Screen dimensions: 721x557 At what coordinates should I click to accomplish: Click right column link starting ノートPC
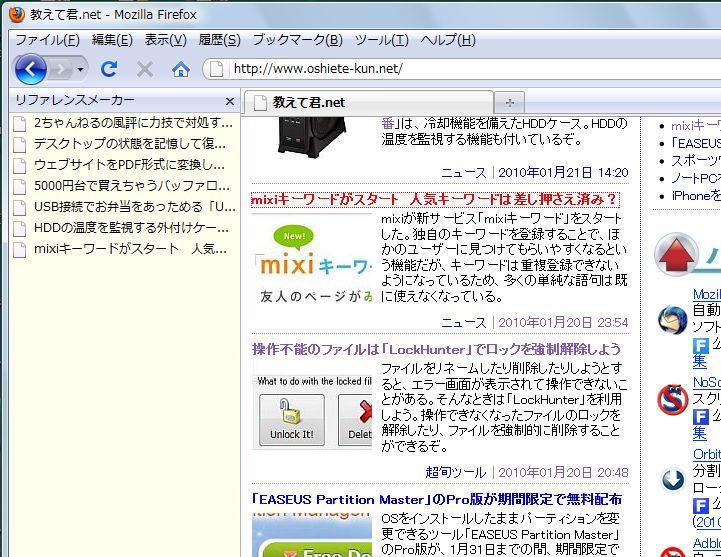coord(696,178)
